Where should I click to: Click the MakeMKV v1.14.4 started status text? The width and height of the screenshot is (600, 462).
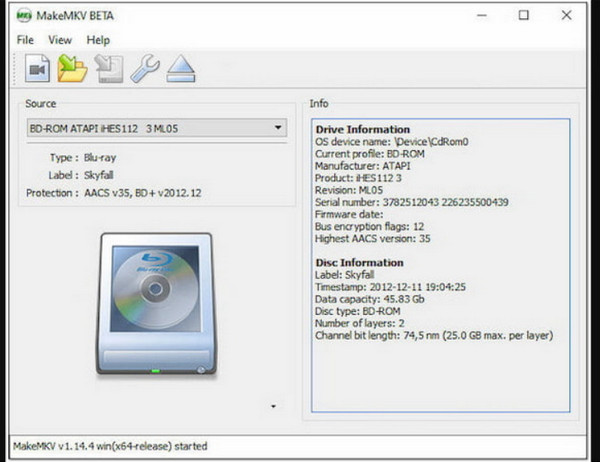click(x=110, y=446)
